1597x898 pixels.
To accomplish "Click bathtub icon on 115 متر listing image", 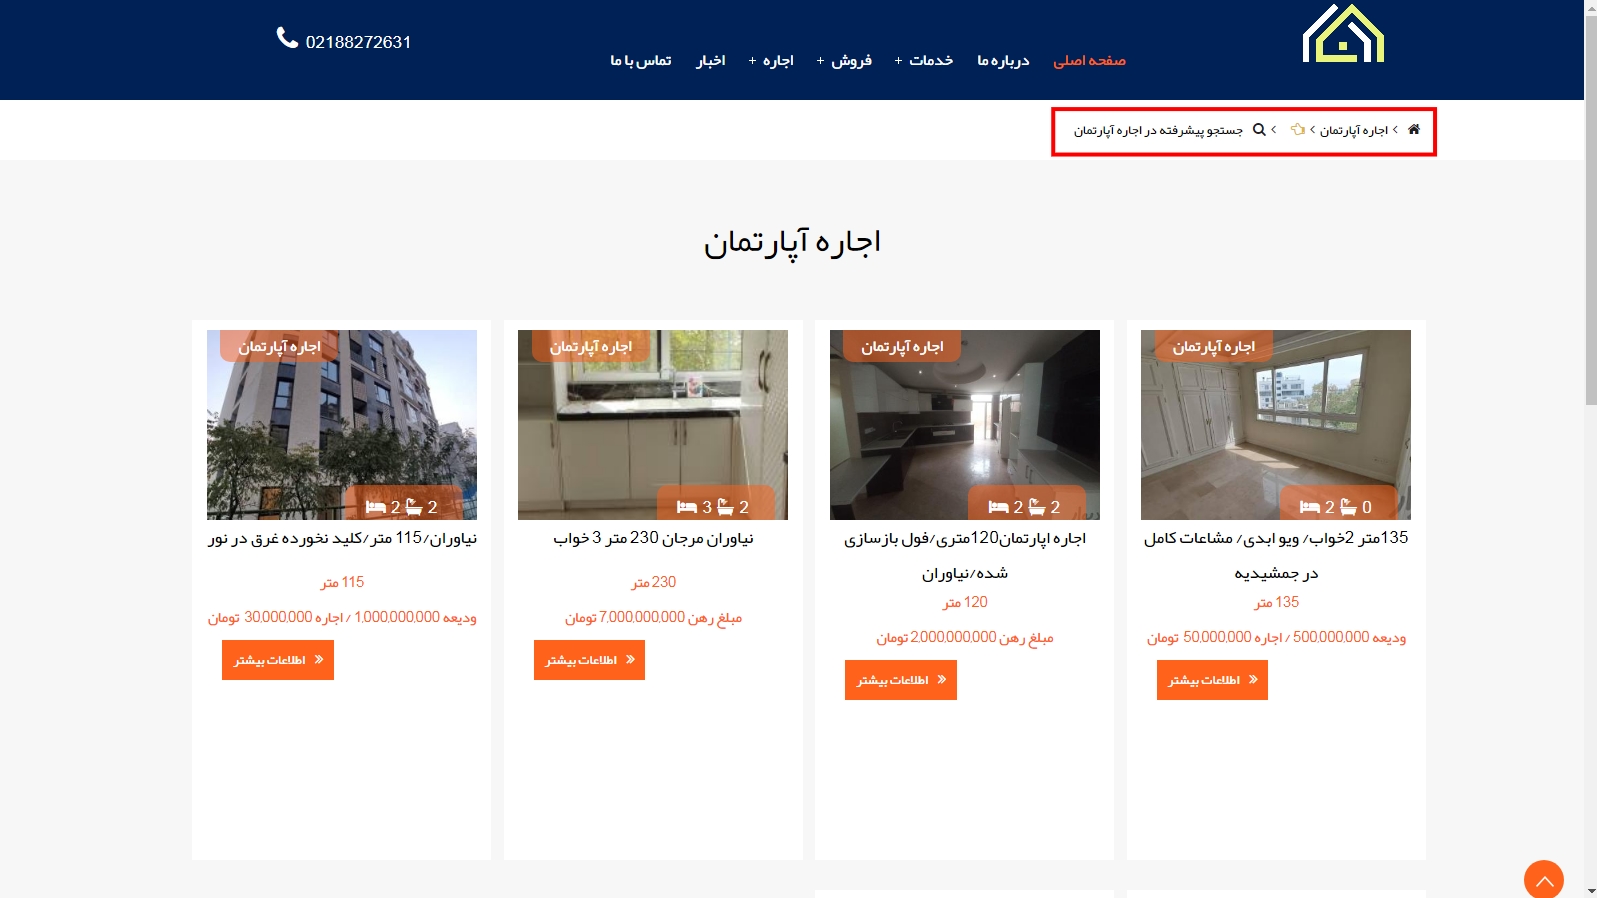I will (x=414, y=507).
